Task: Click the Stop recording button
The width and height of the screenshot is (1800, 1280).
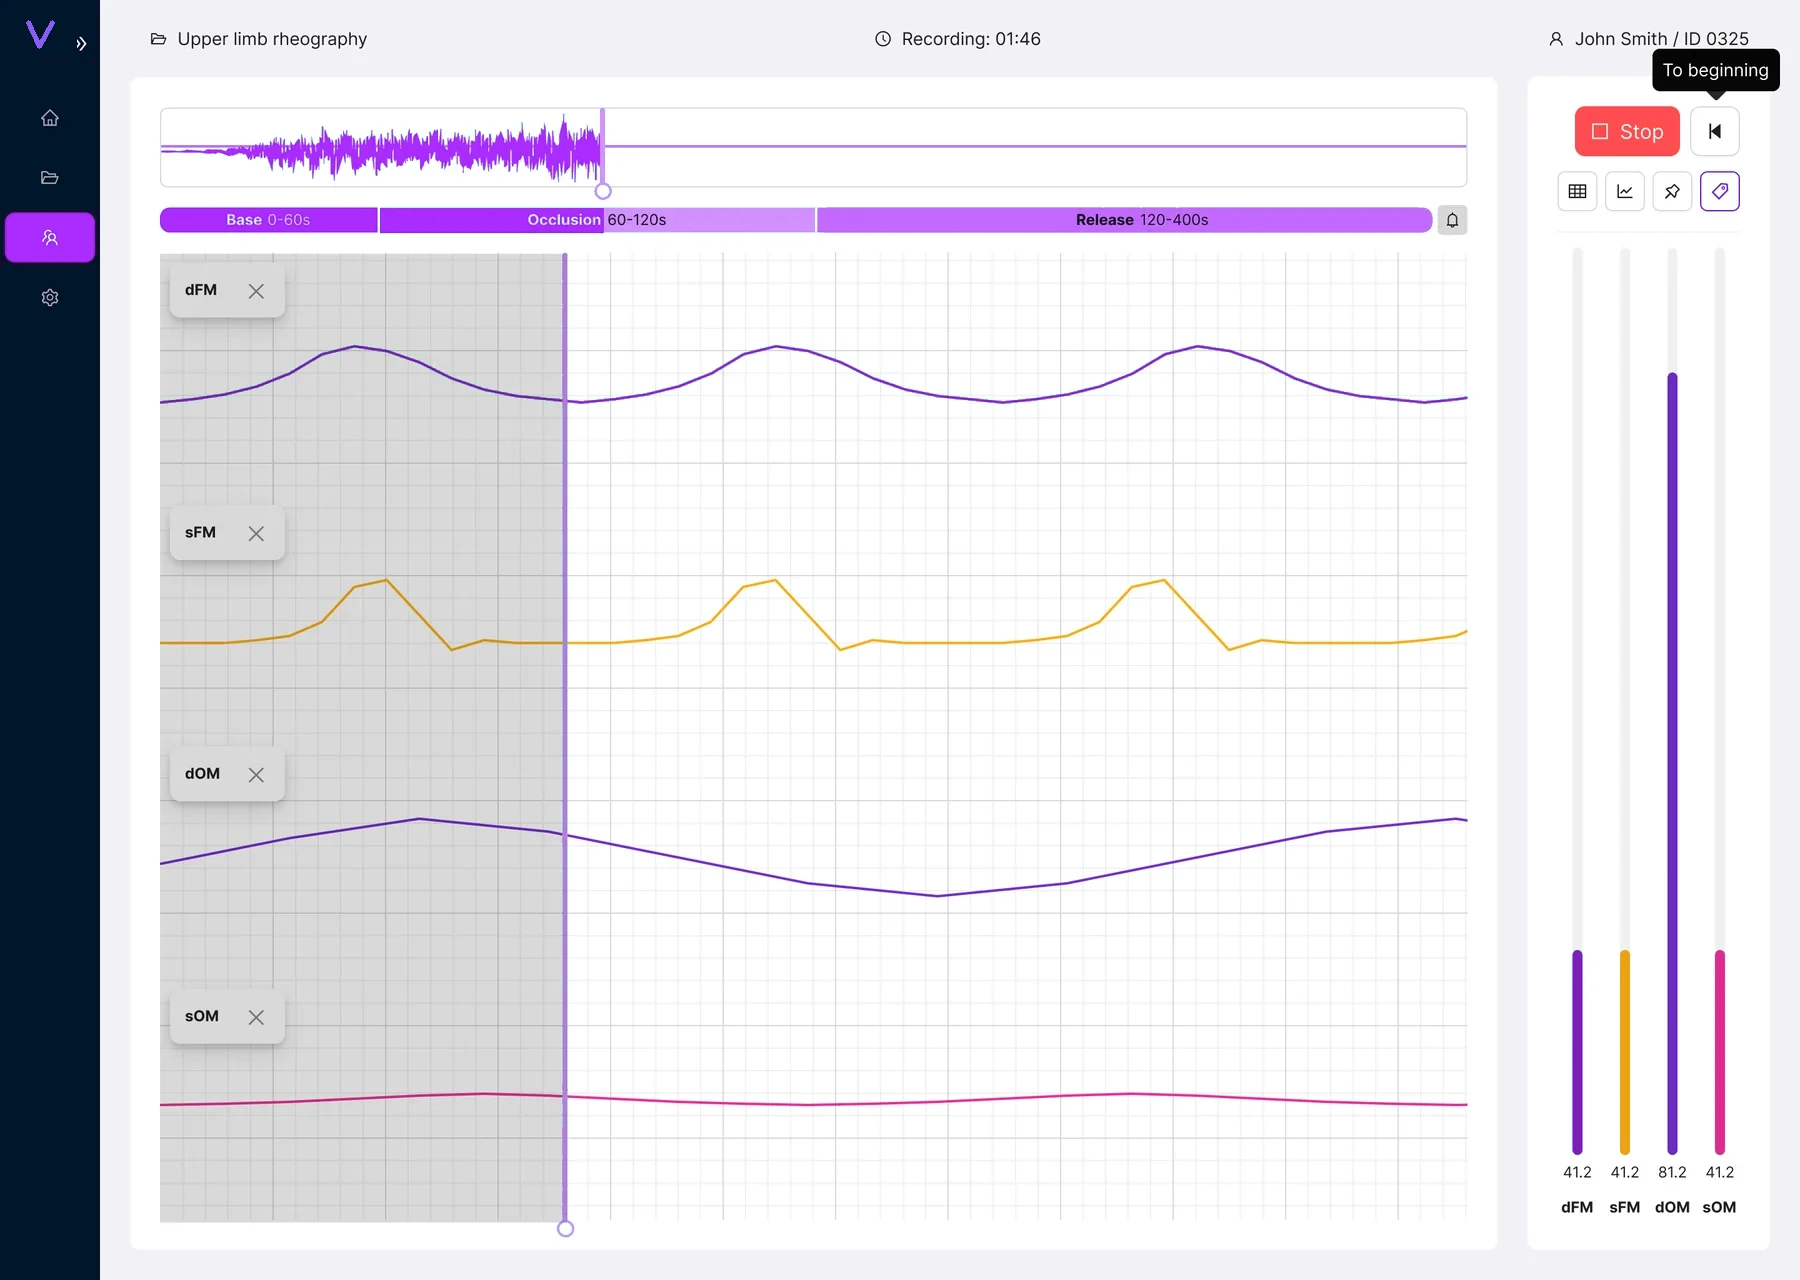Action: coord(1627,131)
